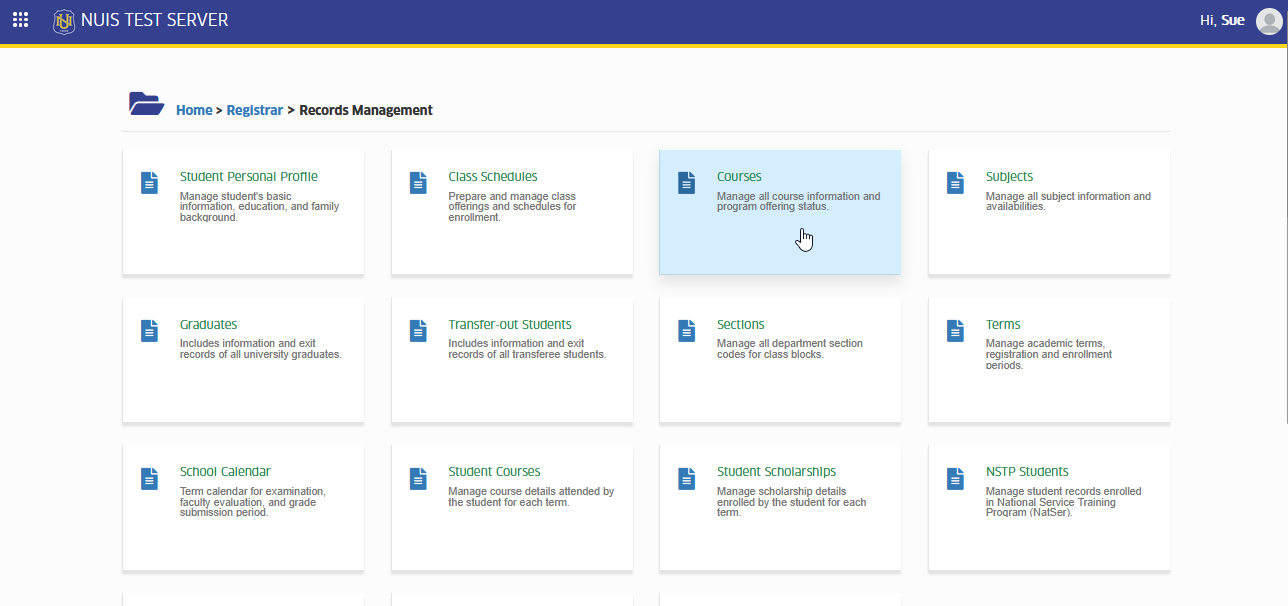Click the Student Scholarships document icon
This screenshot has height=606, width=1288.
pos(686,478)
